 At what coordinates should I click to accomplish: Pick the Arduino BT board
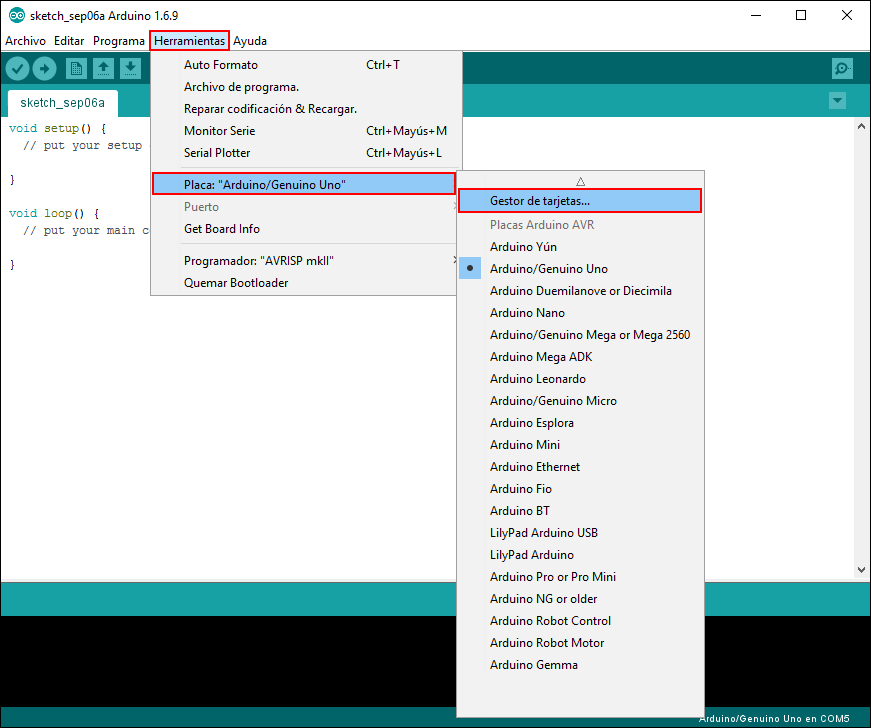[x=581, y=511]
